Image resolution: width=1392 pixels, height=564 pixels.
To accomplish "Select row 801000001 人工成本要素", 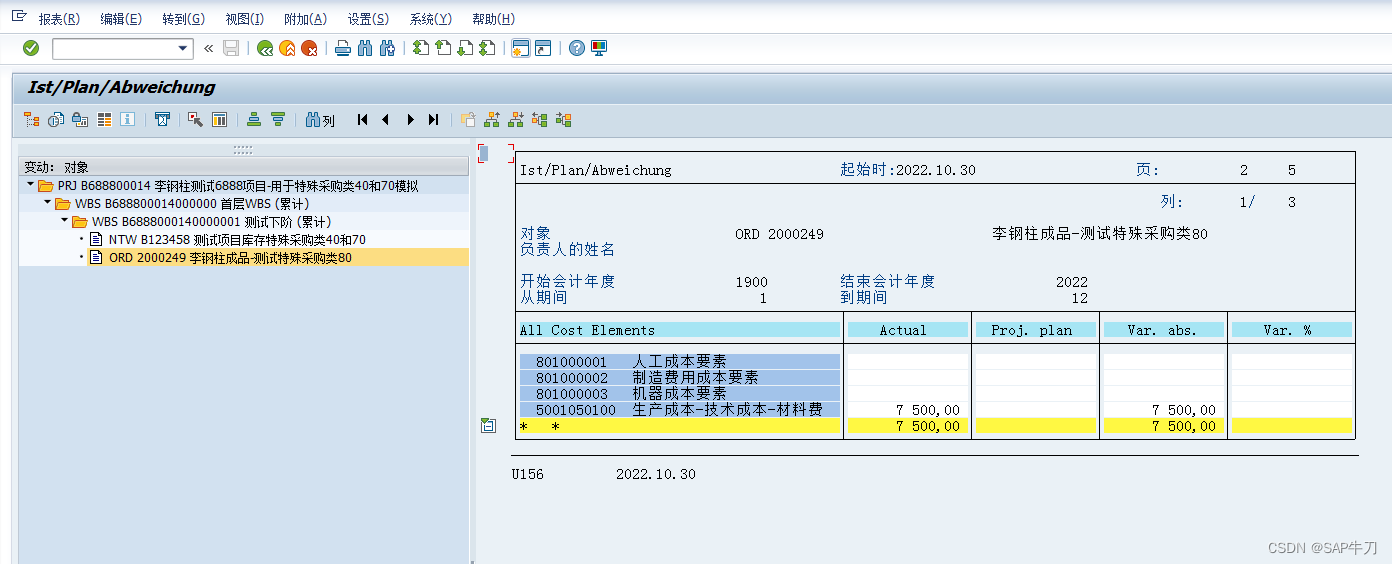I will (x=679, y=362).
